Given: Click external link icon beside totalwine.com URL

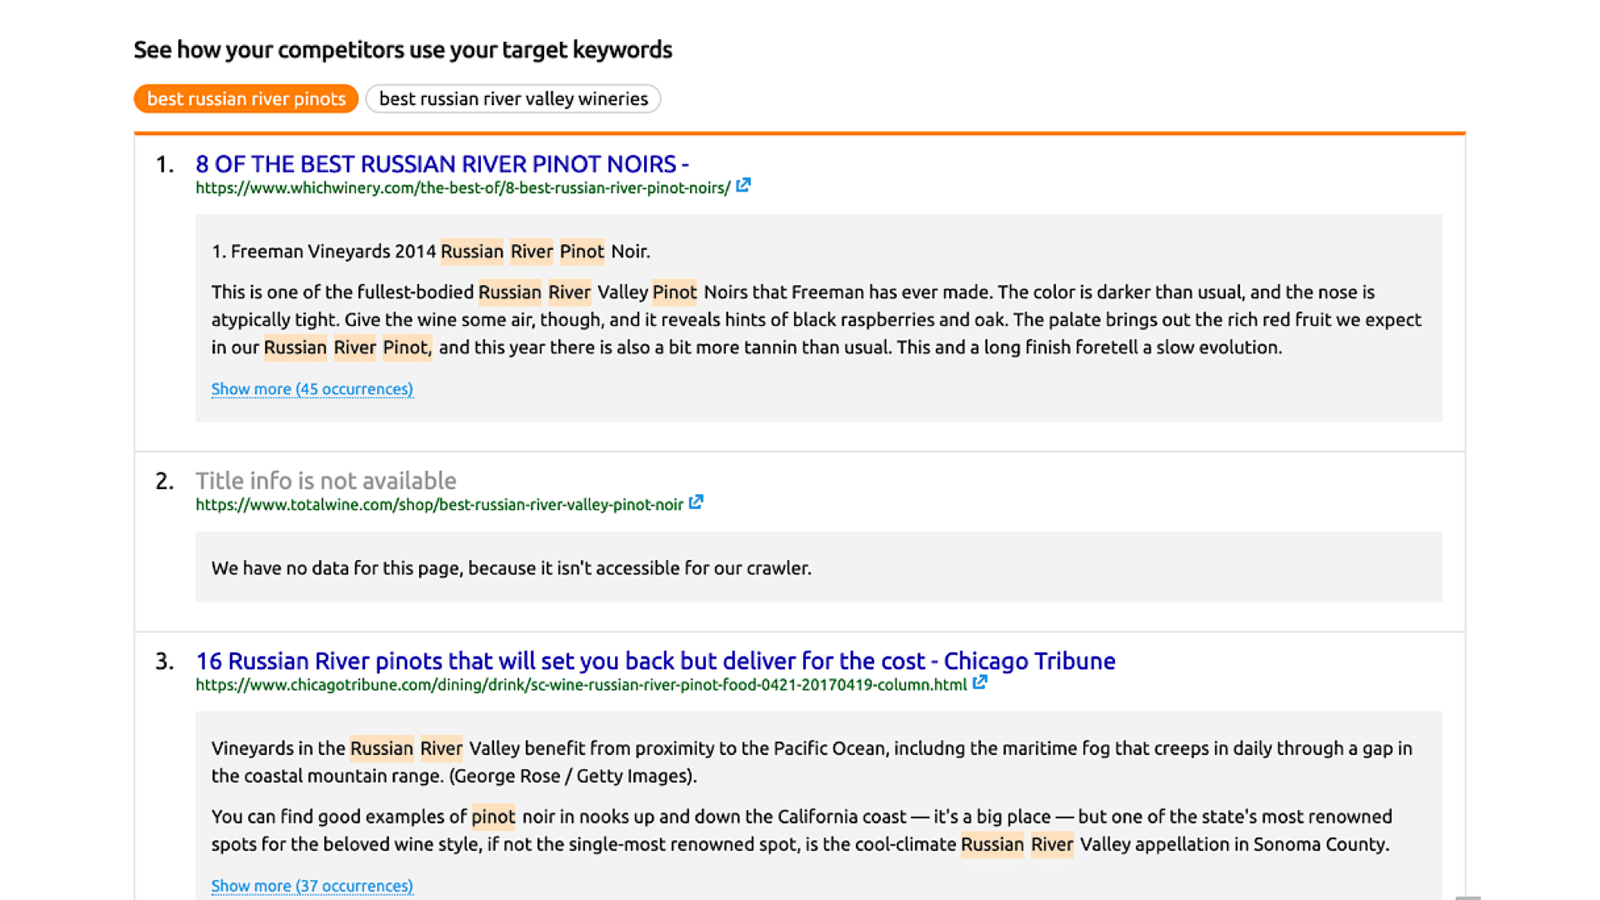Looking at the screenshot, I should tap(697, 503).
